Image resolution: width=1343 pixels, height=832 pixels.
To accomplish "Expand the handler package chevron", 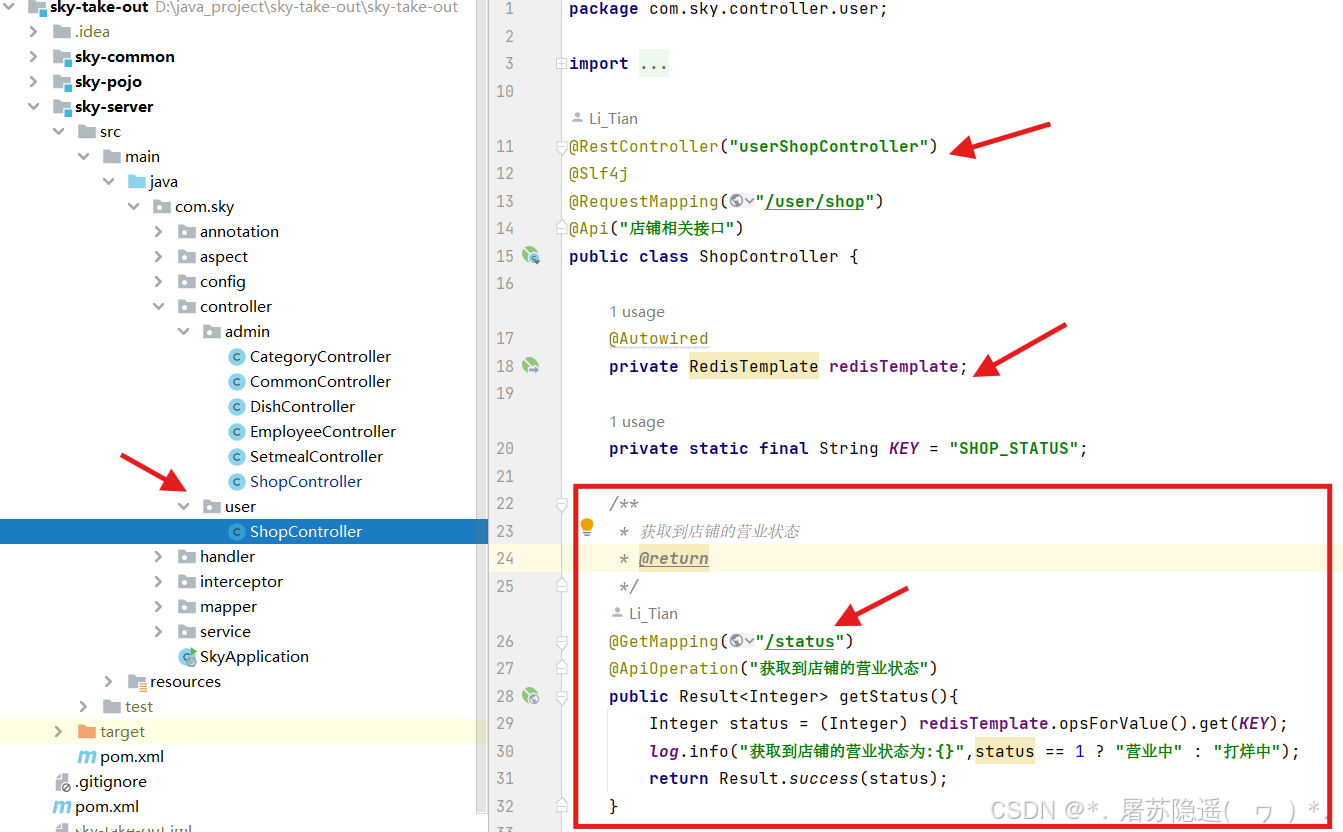I will tap(159, 557).
